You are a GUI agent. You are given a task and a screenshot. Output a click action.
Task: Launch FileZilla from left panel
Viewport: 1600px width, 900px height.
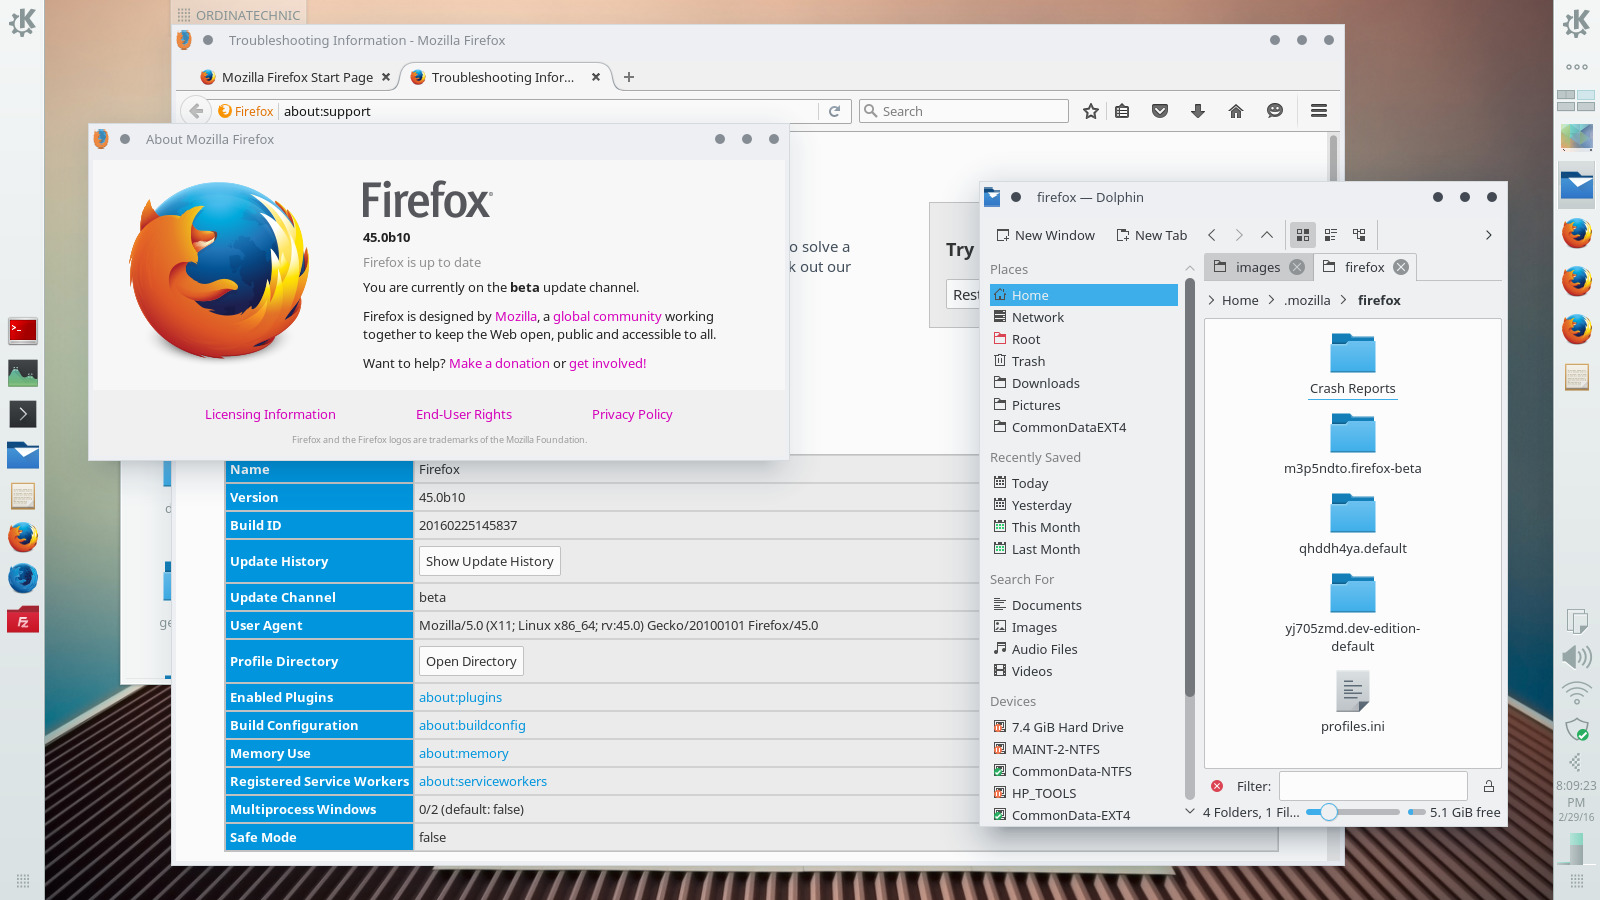[x=22, y=620]
